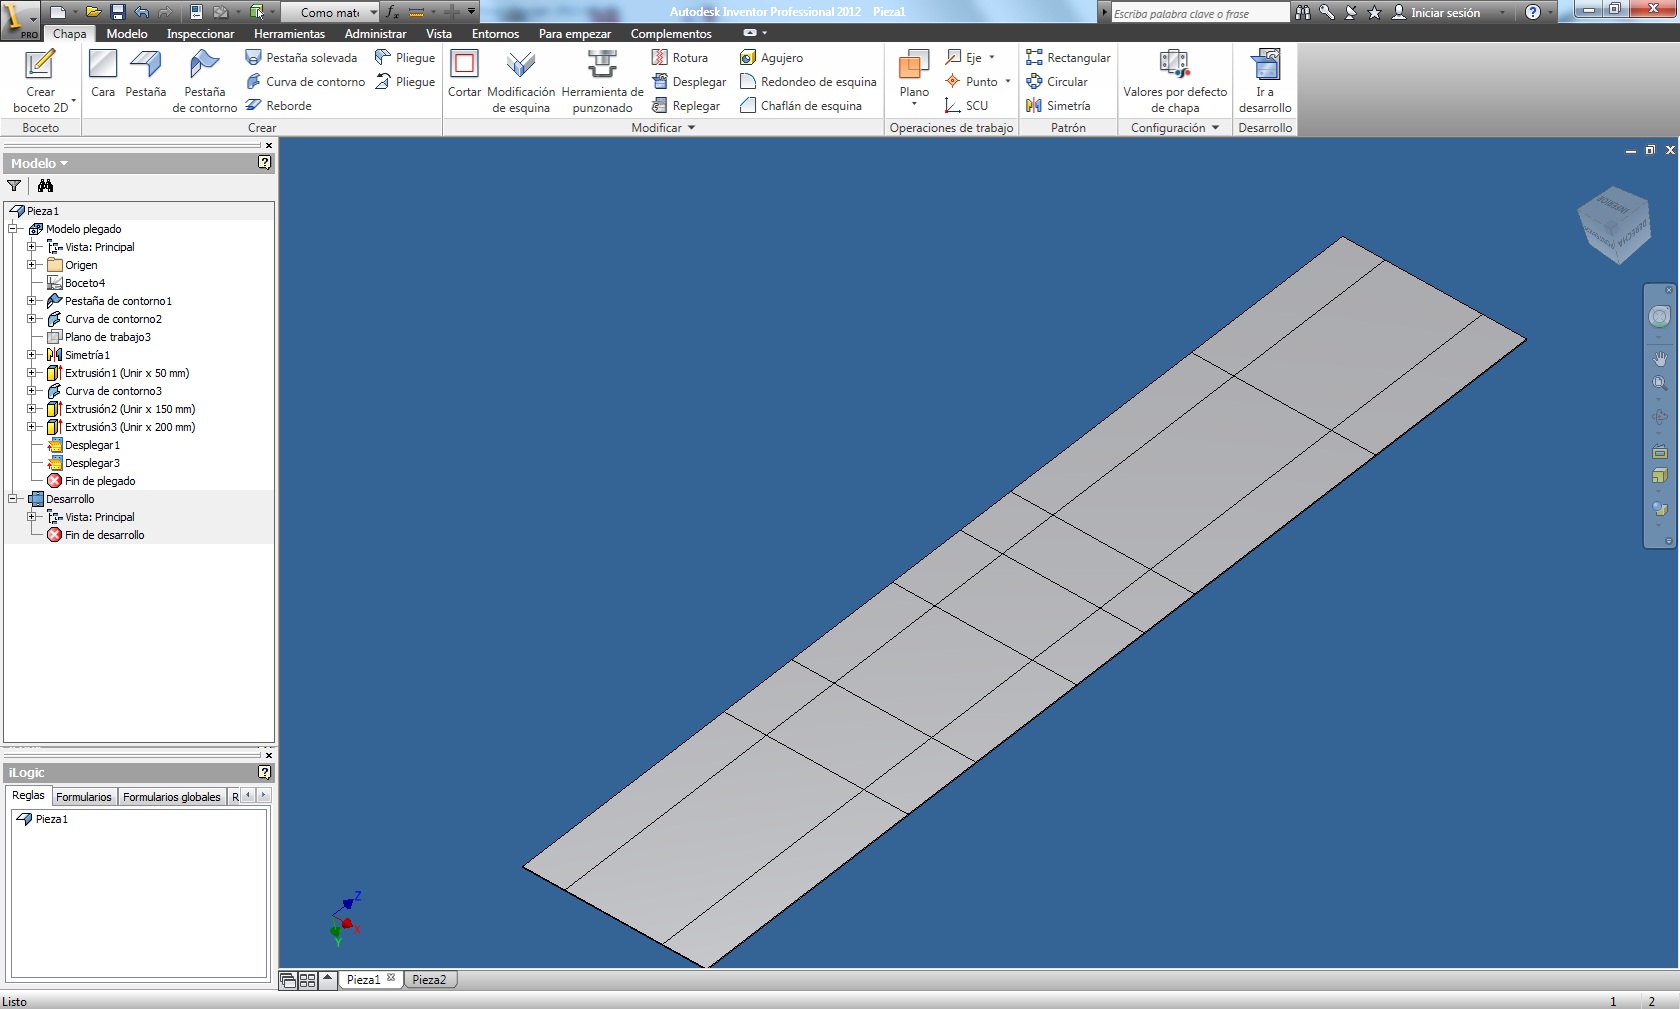Switch to Formularios tab in iLogic
Viewport: 1680px width, 1009px height.
pyautogui.click(x=84, y=797)
